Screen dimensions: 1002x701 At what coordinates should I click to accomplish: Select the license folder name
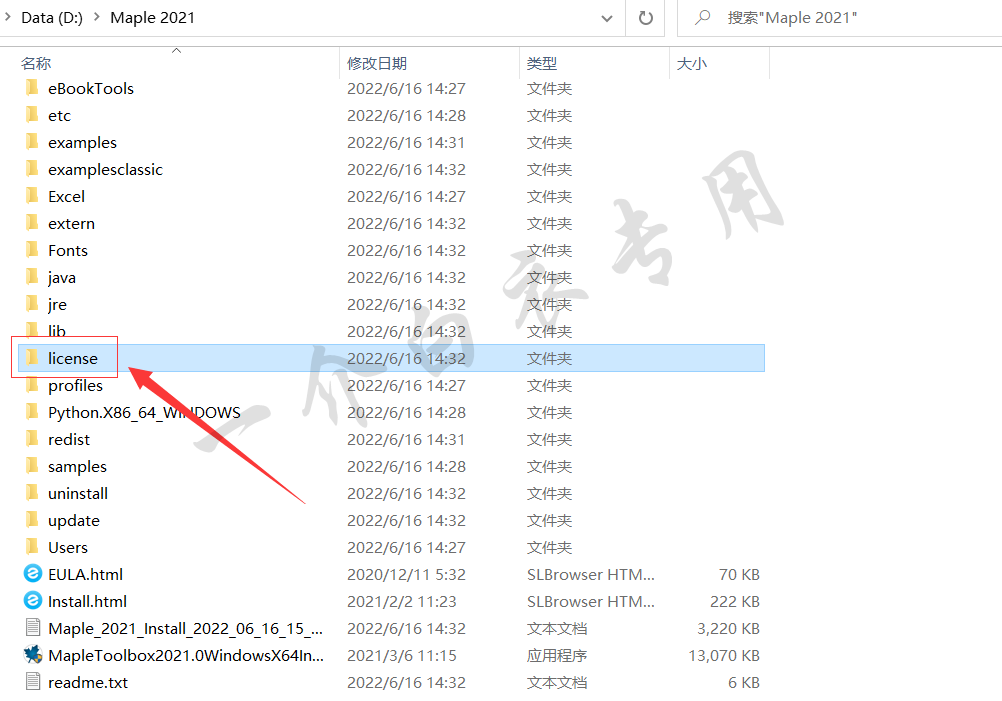coord(73,358)
